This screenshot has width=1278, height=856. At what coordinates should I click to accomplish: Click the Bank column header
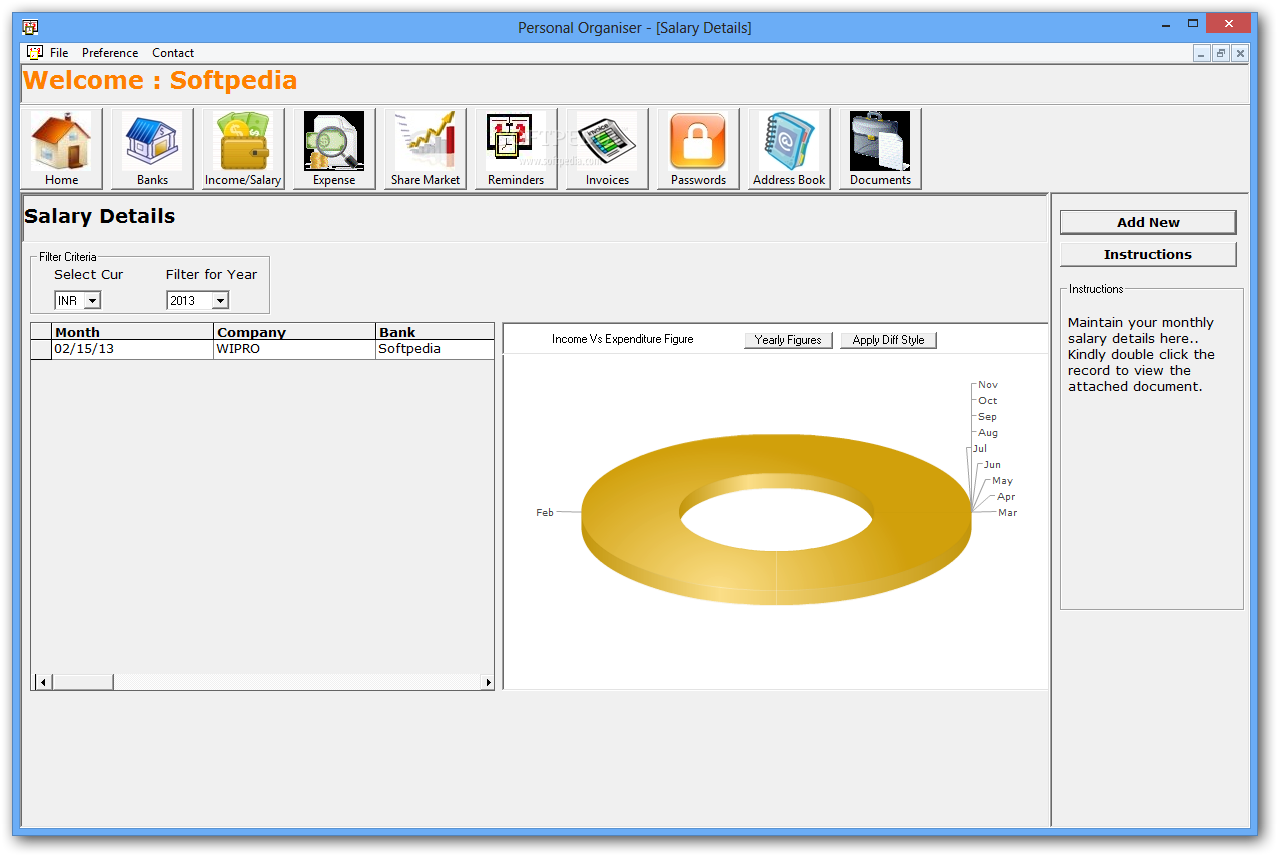[435, 332]
